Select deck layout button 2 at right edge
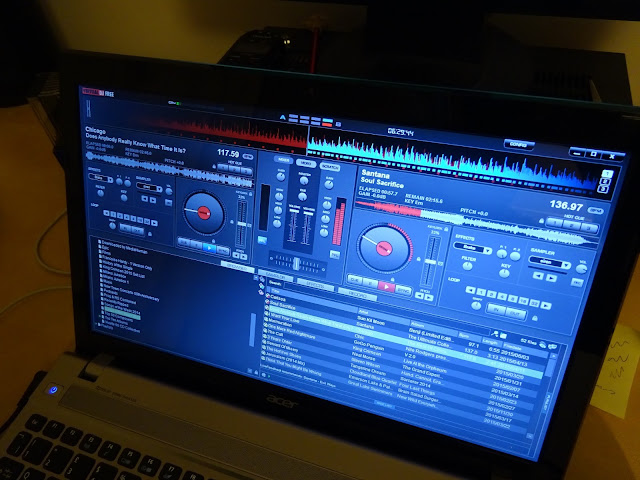The height and width of the screenshot is (480, 640). click(x=606, y=181)
